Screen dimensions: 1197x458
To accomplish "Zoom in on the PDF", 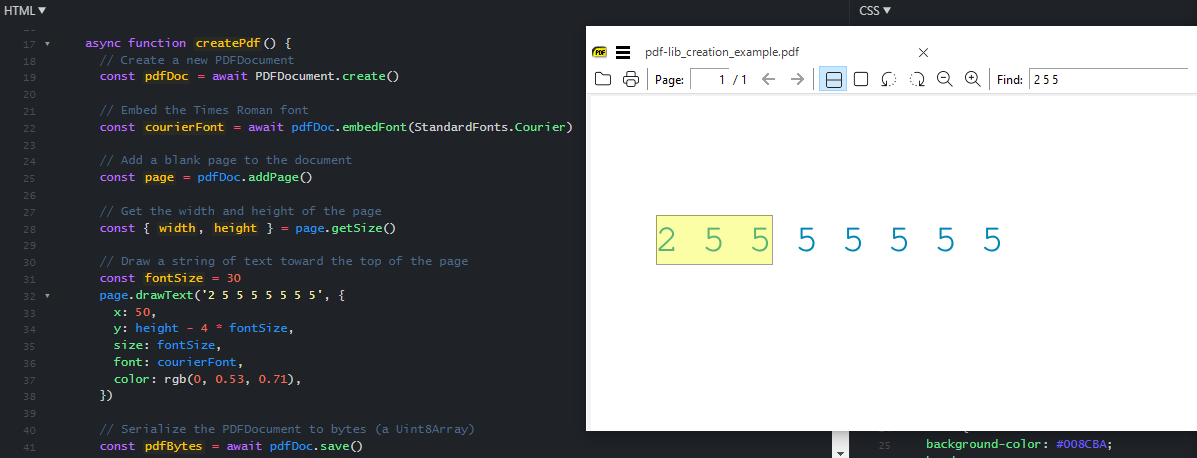I will coord(973,79).
